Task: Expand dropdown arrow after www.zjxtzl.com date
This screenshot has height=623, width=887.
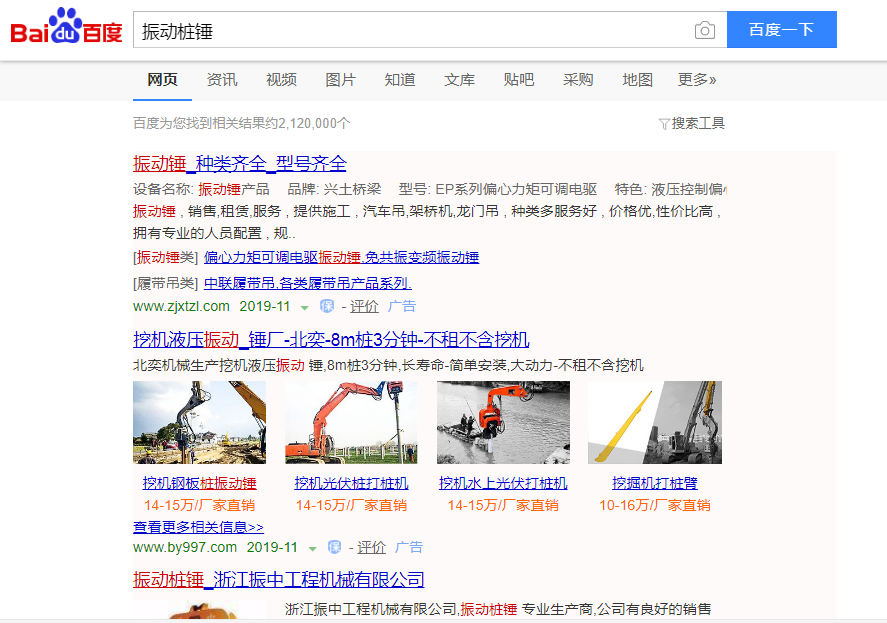Action: pyautogui.click(x=304, y=308)
